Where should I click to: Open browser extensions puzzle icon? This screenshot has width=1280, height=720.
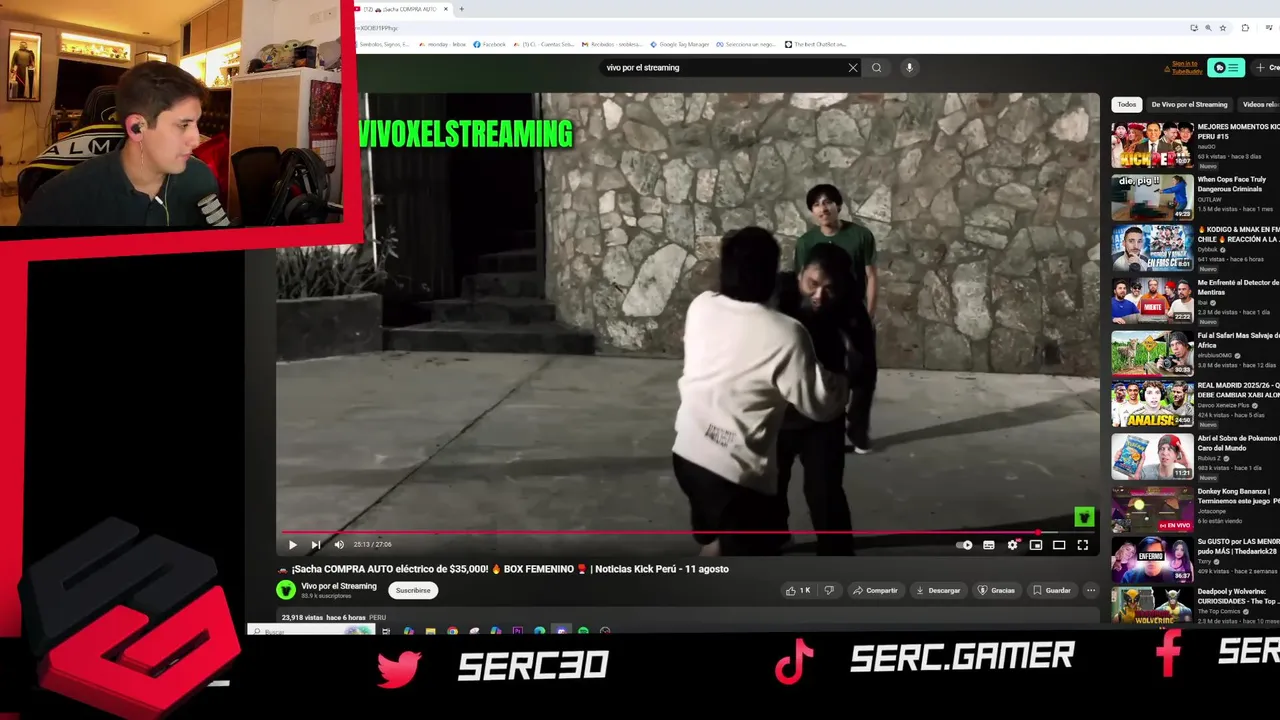click(x=1245, y=28)
